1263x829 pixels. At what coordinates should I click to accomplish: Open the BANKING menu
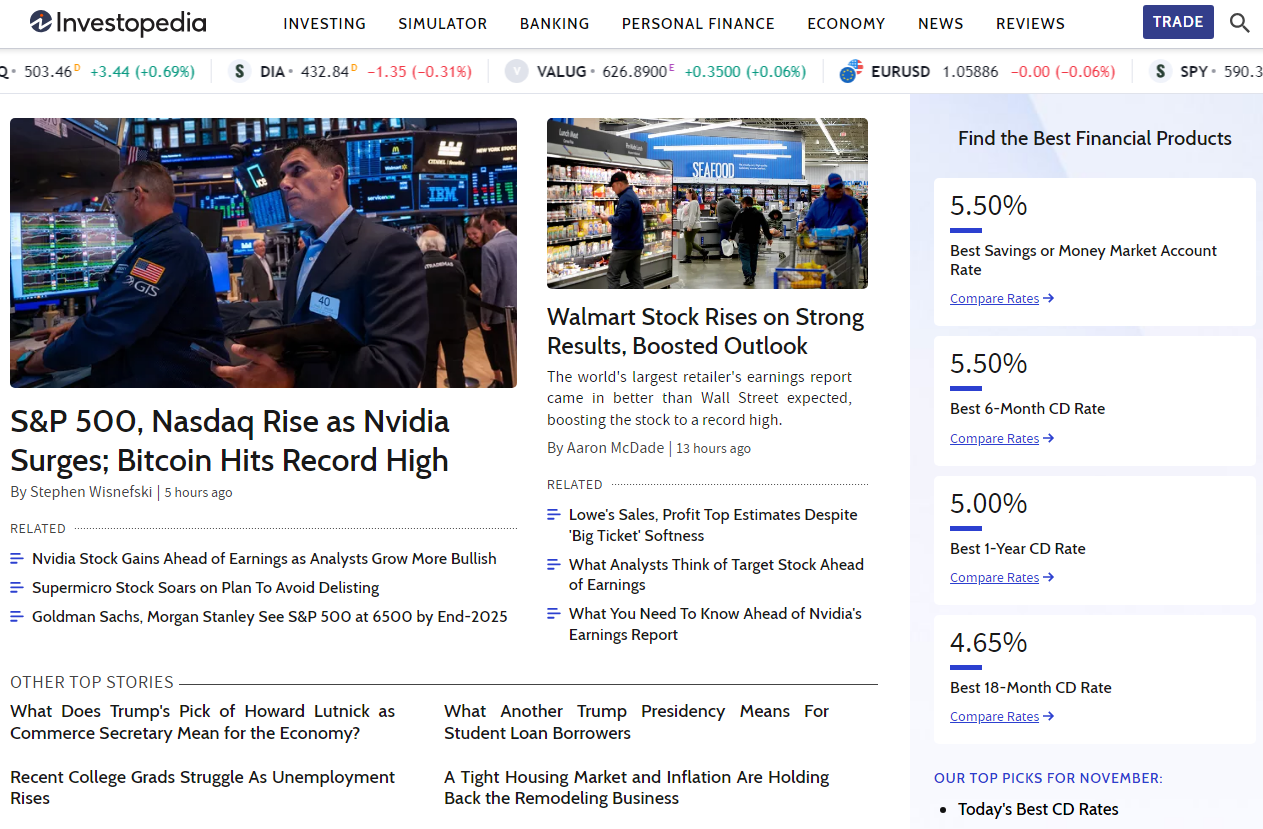(555, 23)
